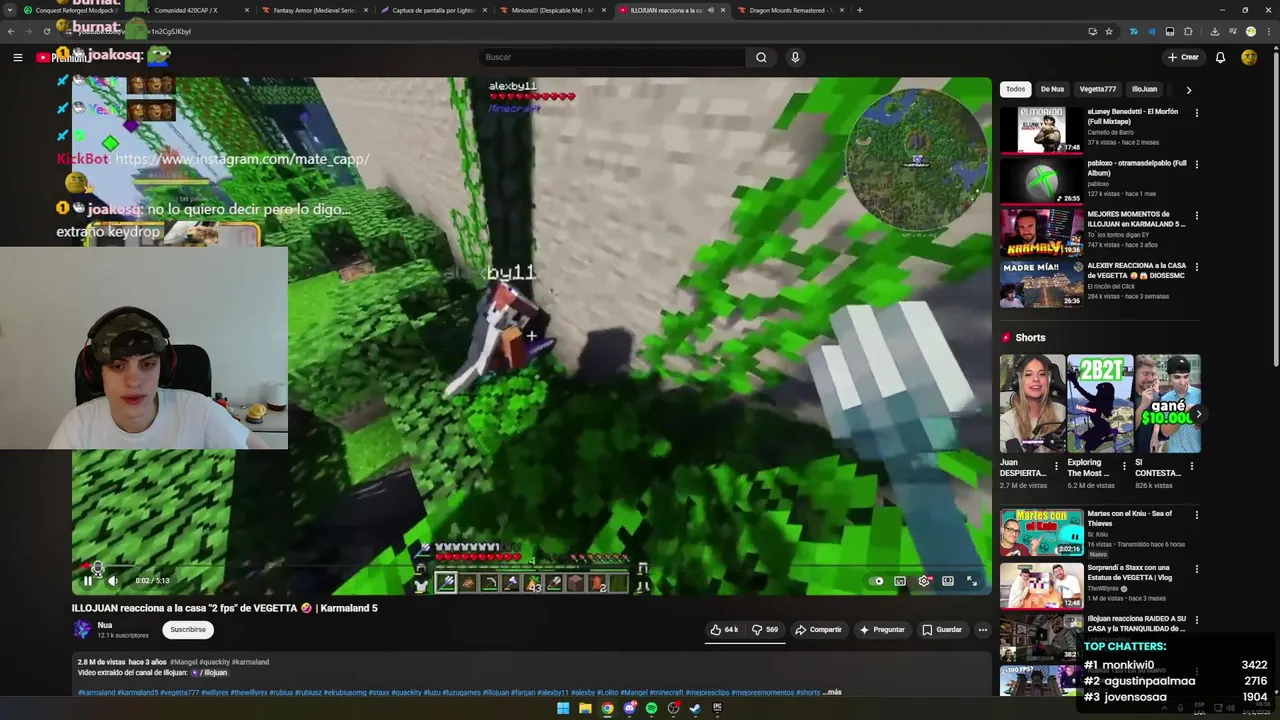Pause the video
This screenshot has width=1280, height=720.
coord(88,581)
